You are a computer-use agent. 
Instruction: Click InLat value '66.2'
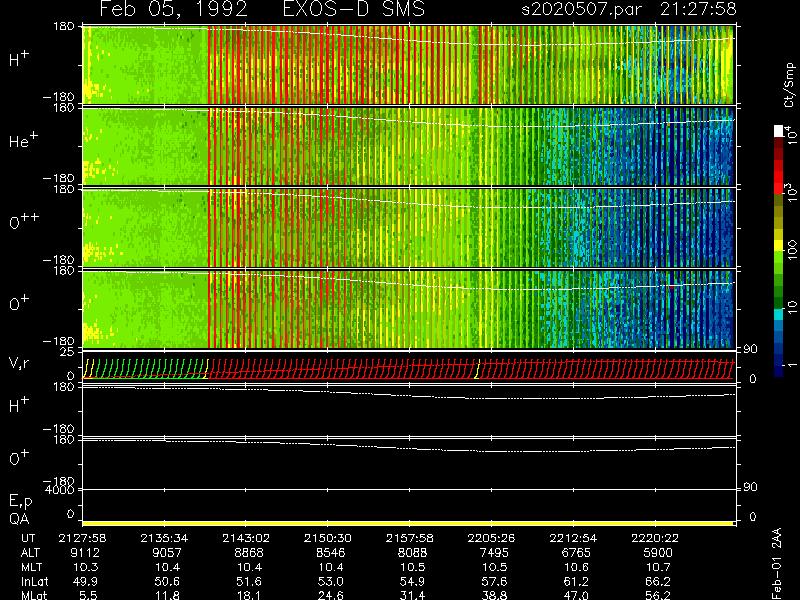coord(658,581)
